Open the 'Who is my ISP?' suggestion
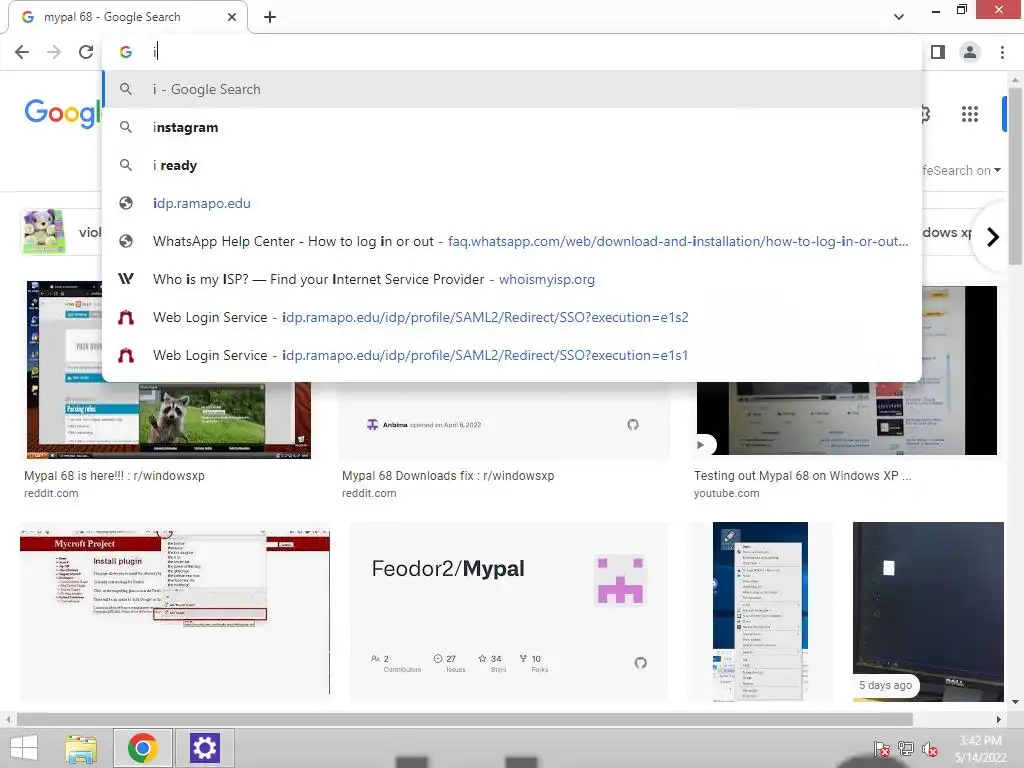The image size is (1024, 768). pyautogui.click(x=512, y=279)
